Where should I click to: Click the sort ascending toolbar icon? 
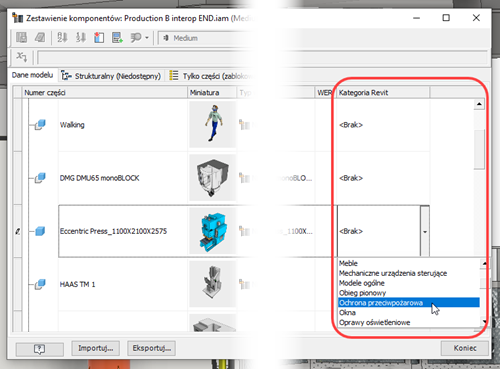click(62, 38)
